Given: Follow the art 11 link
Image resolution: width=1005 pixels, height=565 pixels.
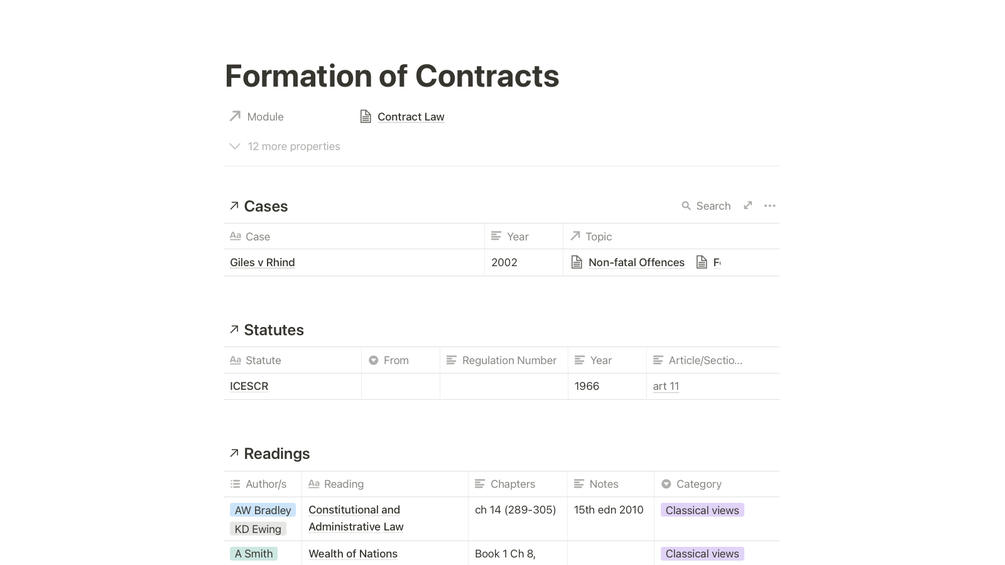Looking at the screenshot, I should (666, 386).
